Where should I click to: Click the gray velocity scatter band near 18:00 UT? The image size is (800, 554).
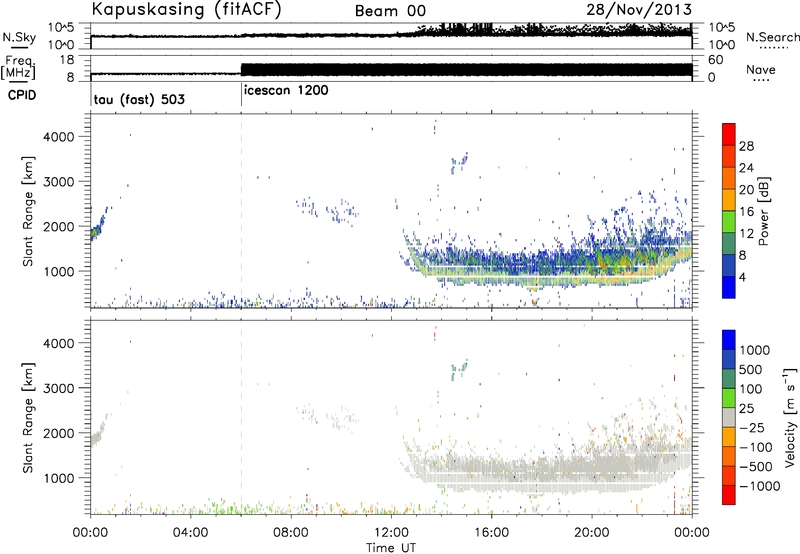542,472
